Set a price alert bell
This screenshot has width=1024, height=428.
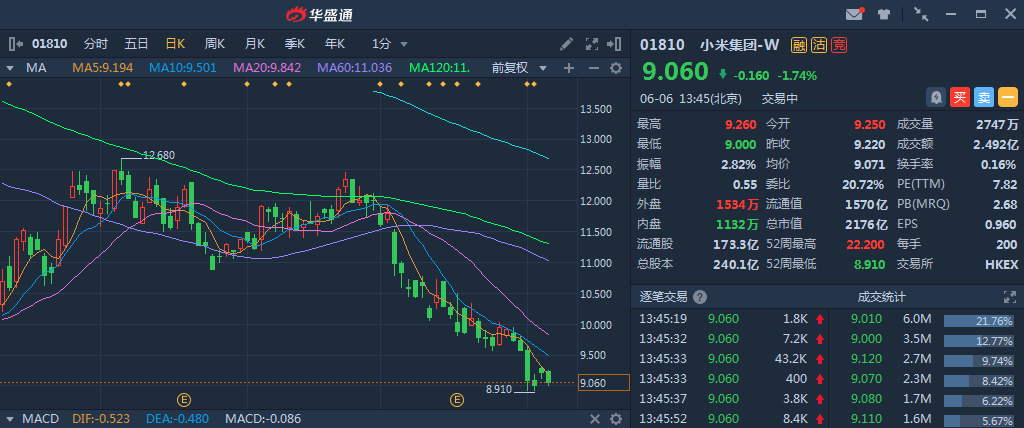936,97
